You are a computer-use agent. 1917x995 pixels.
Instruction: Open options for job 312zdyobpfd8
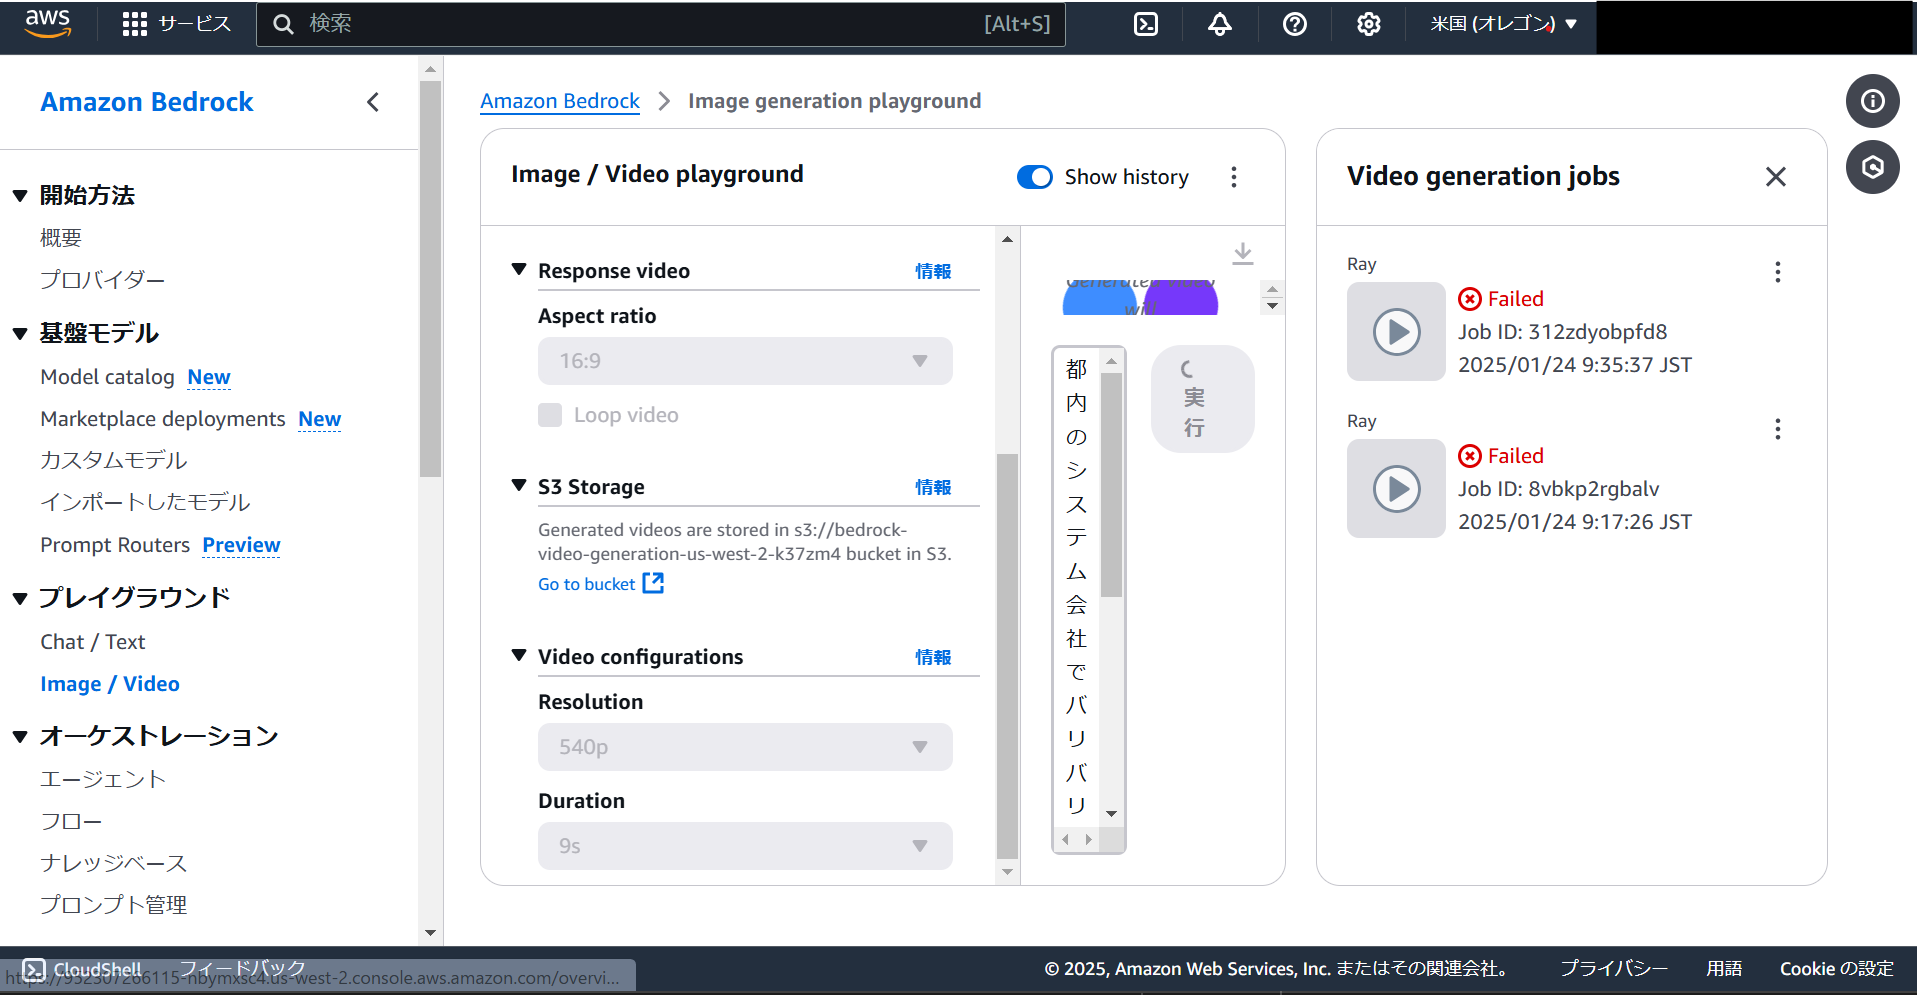(x=1778, y=272)
